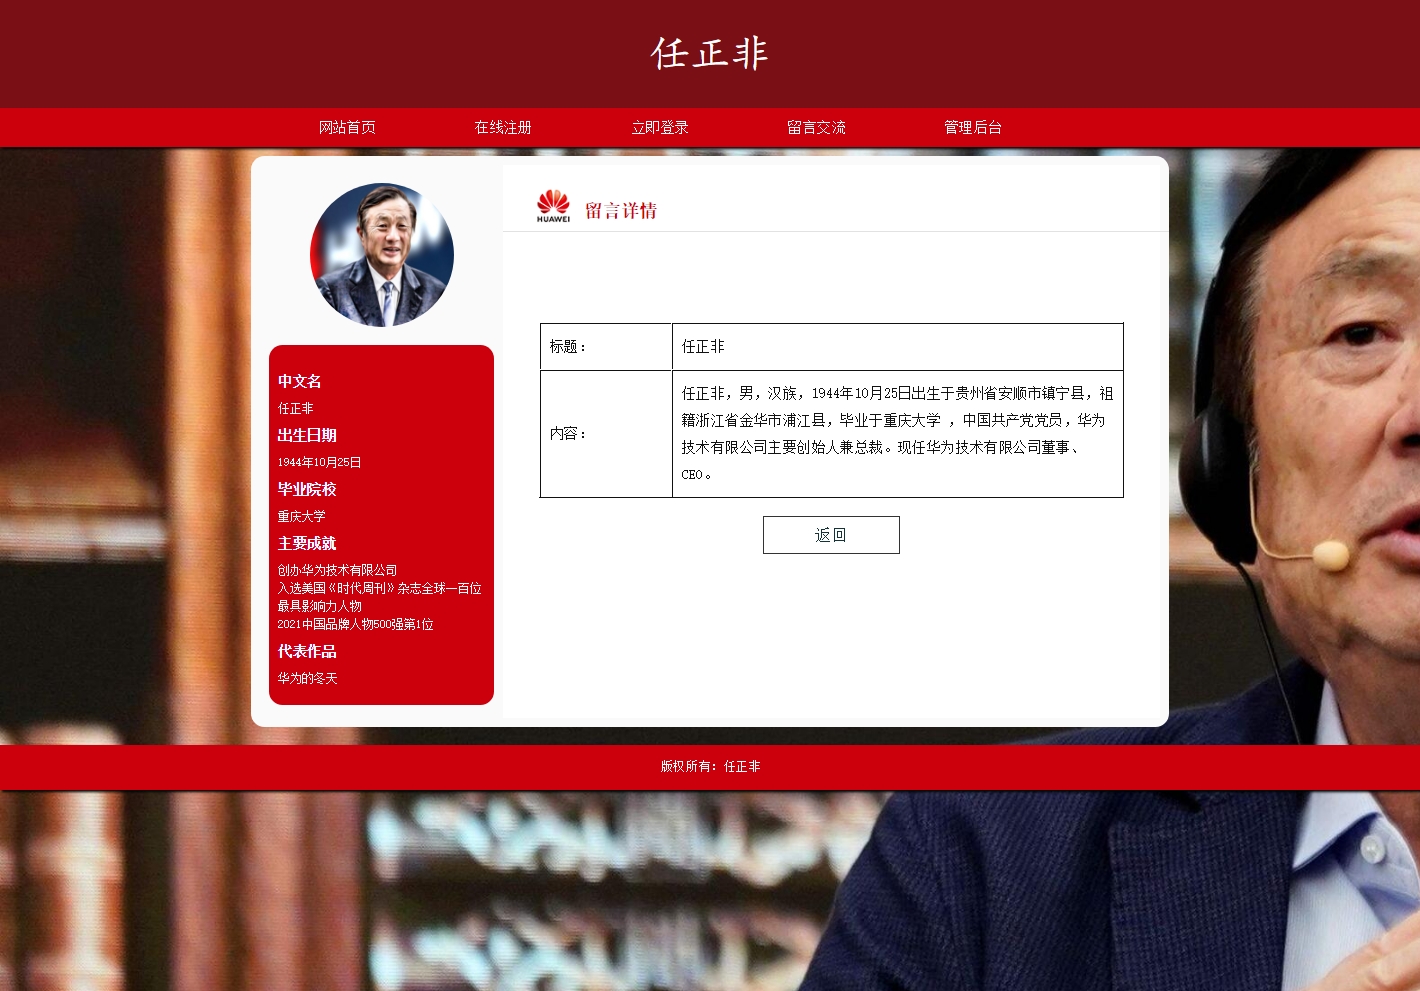This screenshot has width=1420, height=991.
Task: Select the 标题： label cell
Action: 606,347
